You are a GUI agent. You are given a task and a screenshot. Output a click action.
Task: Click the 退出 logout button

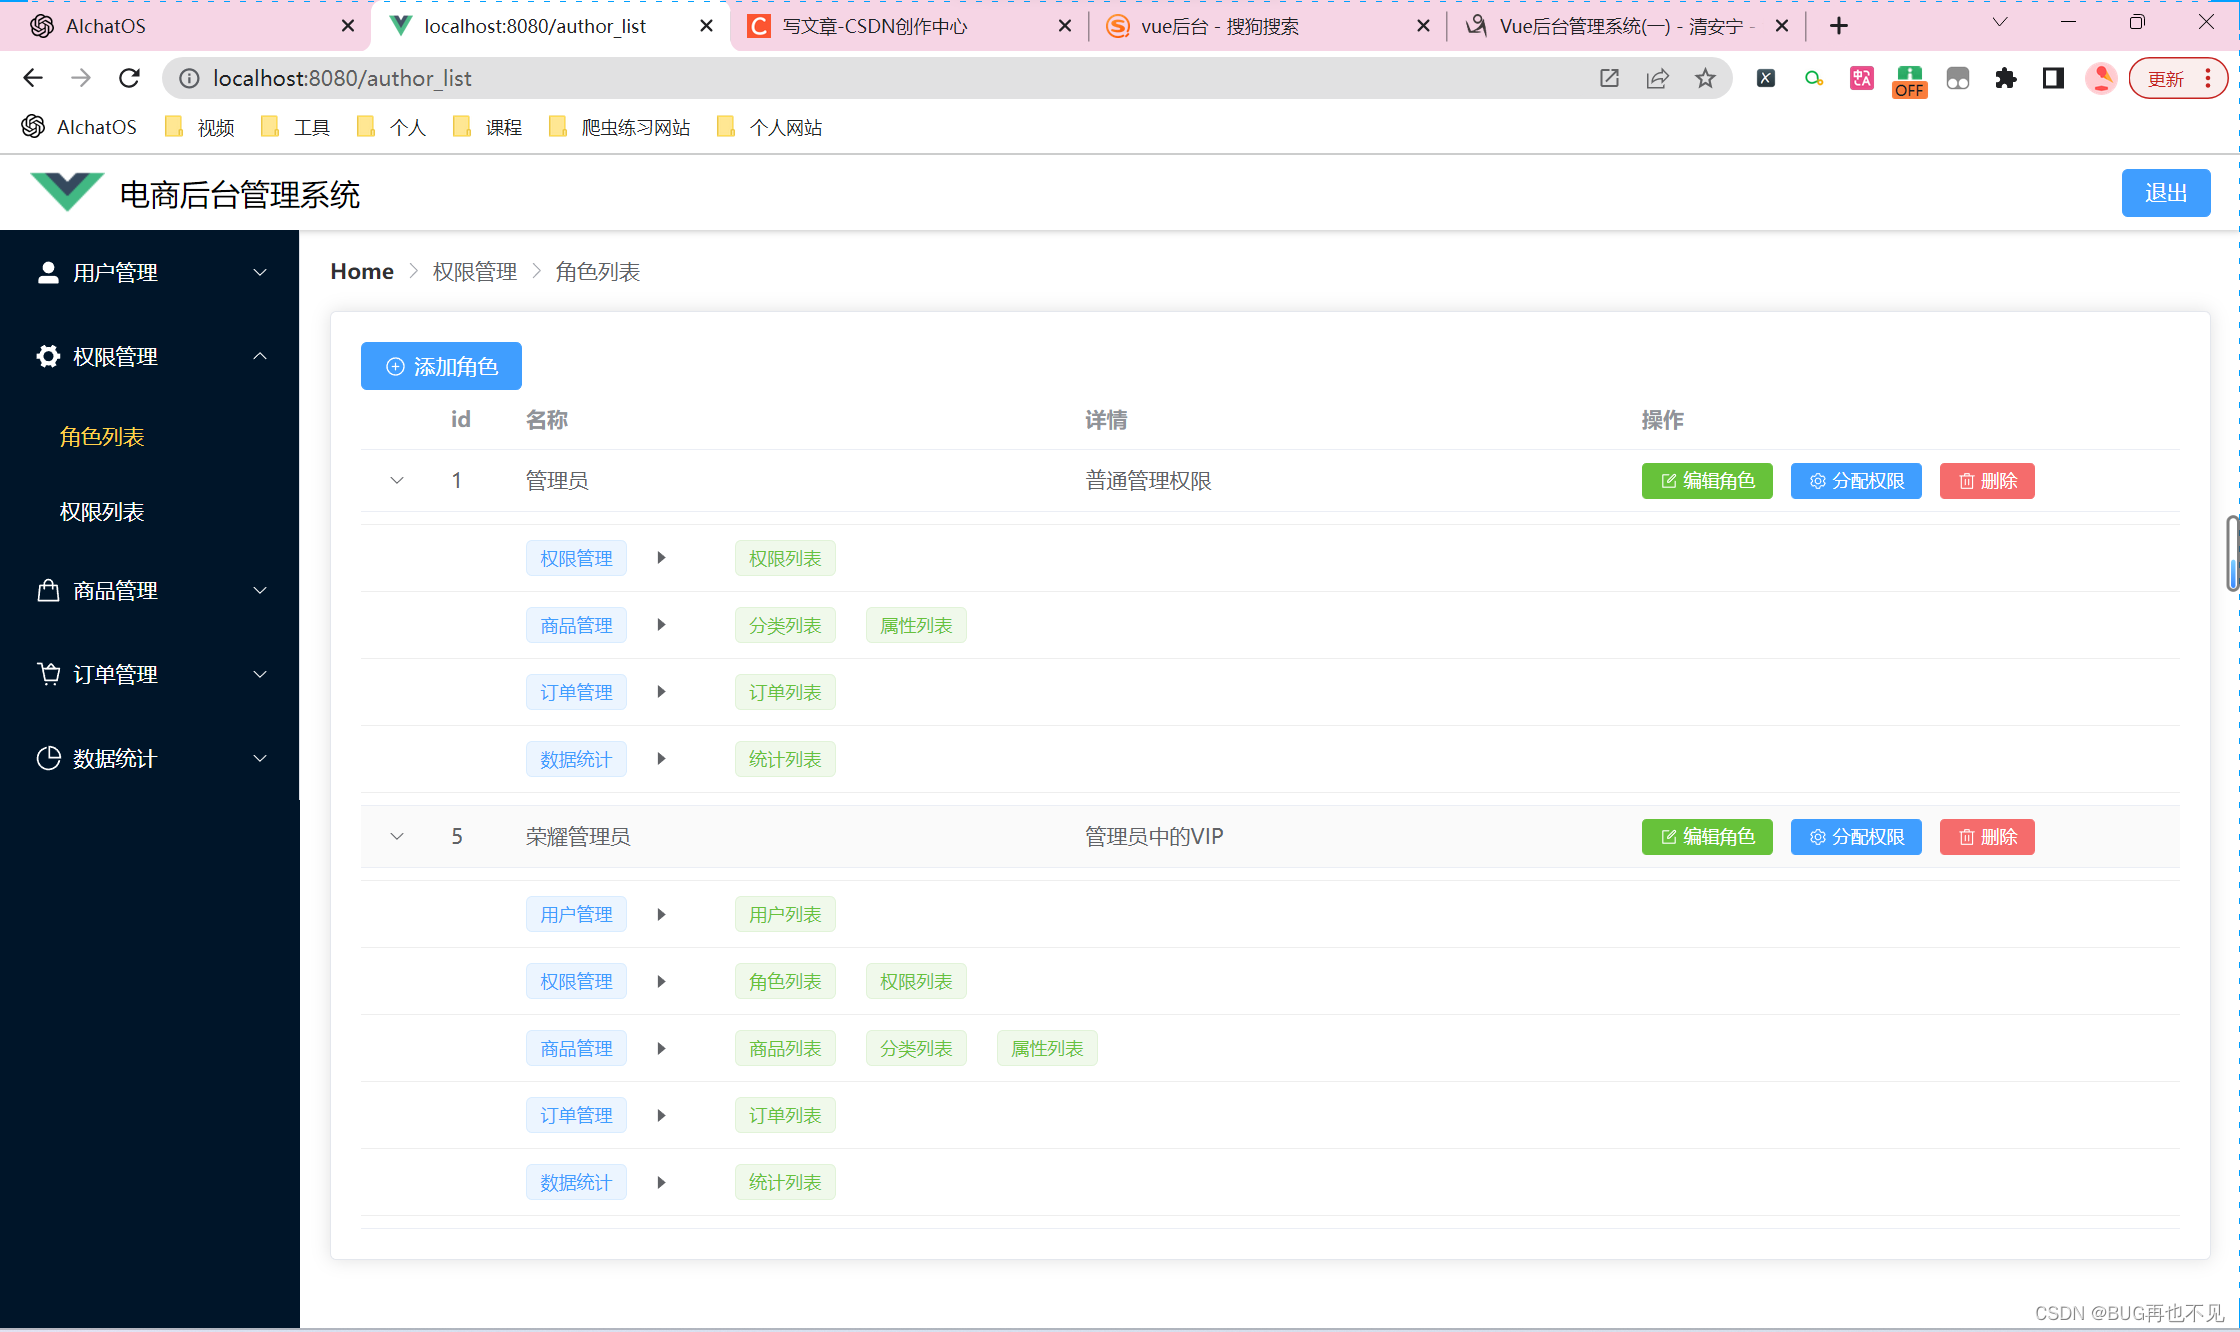point(2166,193)
